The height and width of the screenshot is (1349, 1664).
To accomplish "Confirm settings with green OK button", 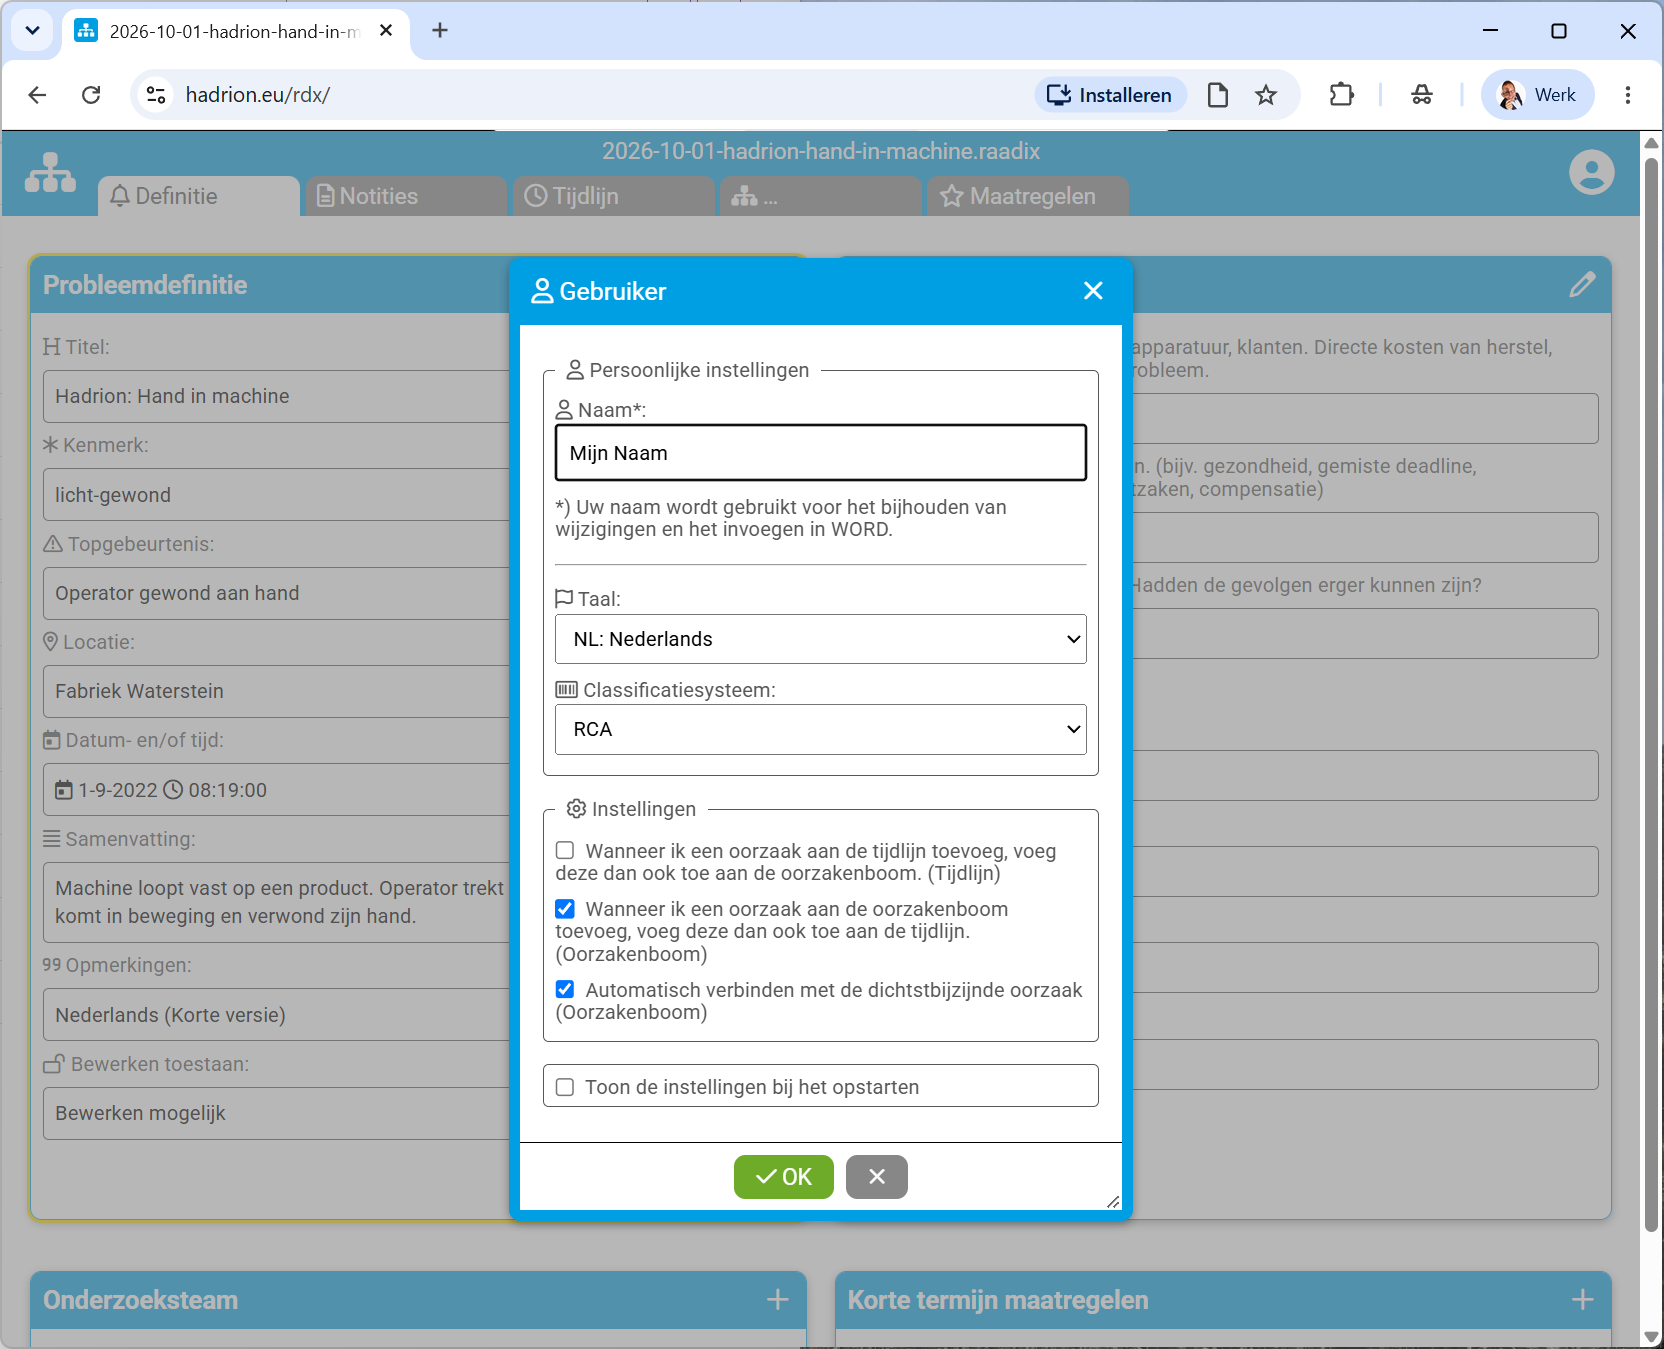I will tap(783, 1177).
